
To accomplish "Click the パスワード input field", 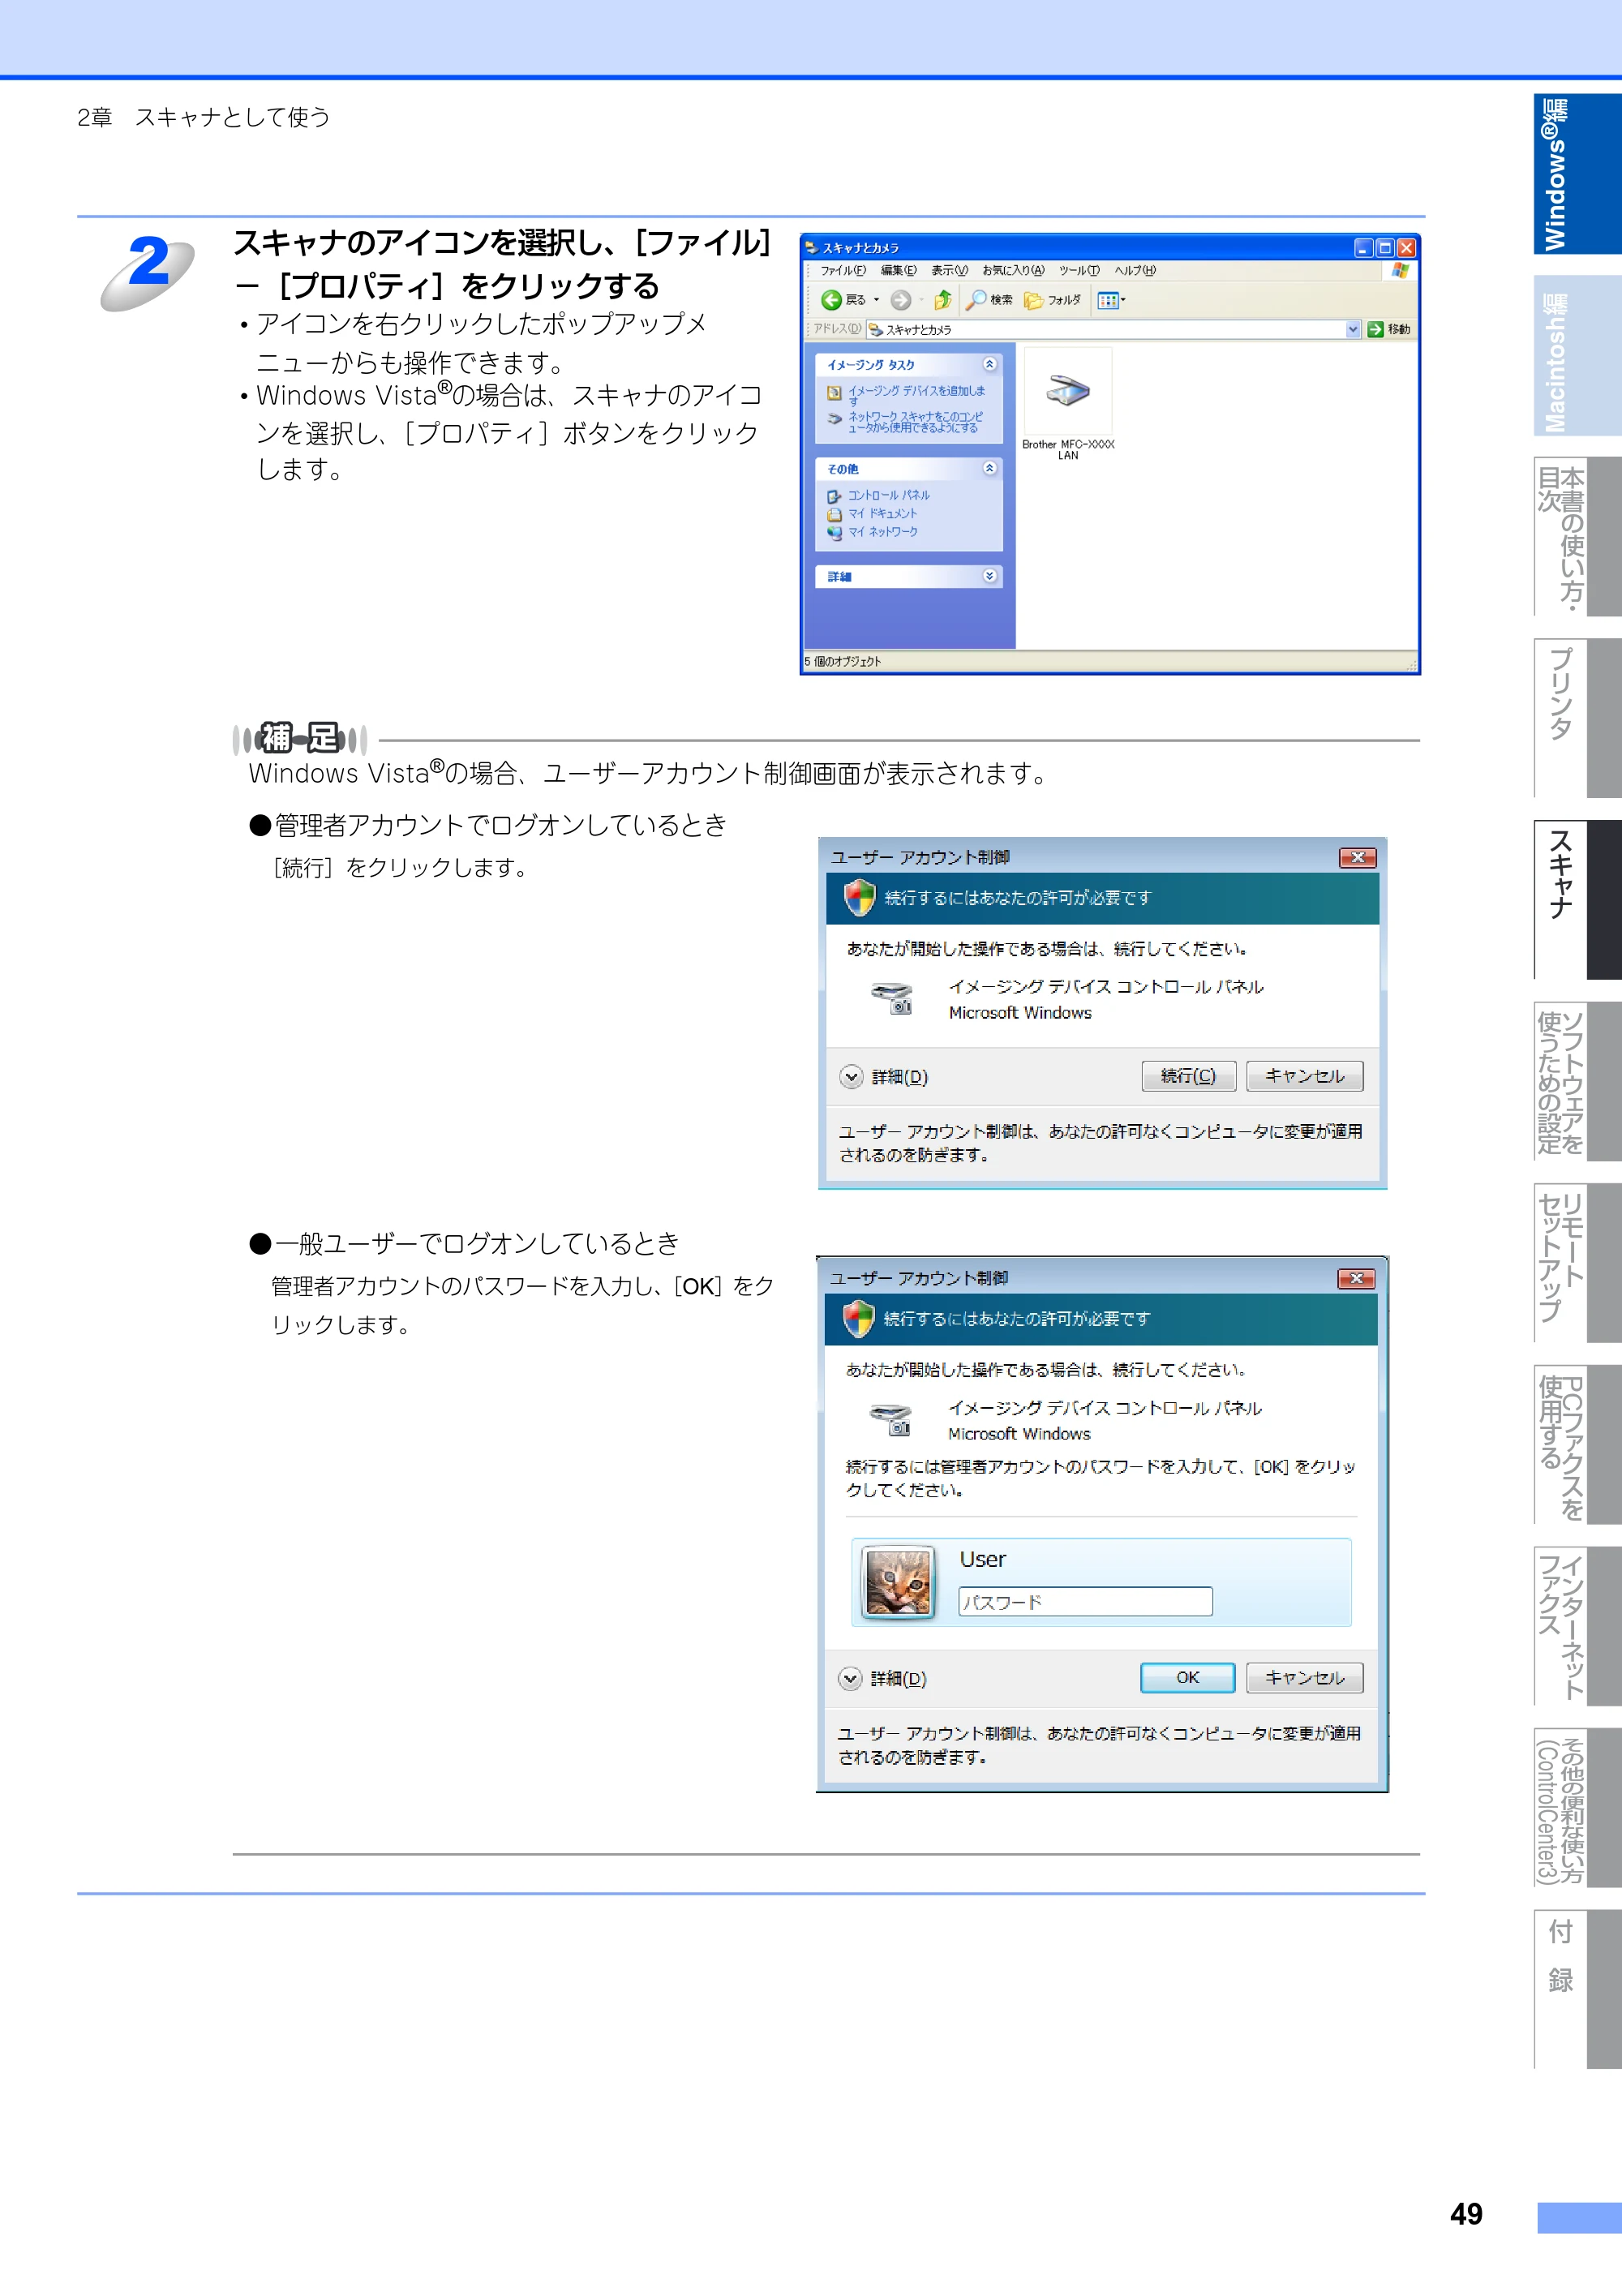I will tap(1085, 1601).
